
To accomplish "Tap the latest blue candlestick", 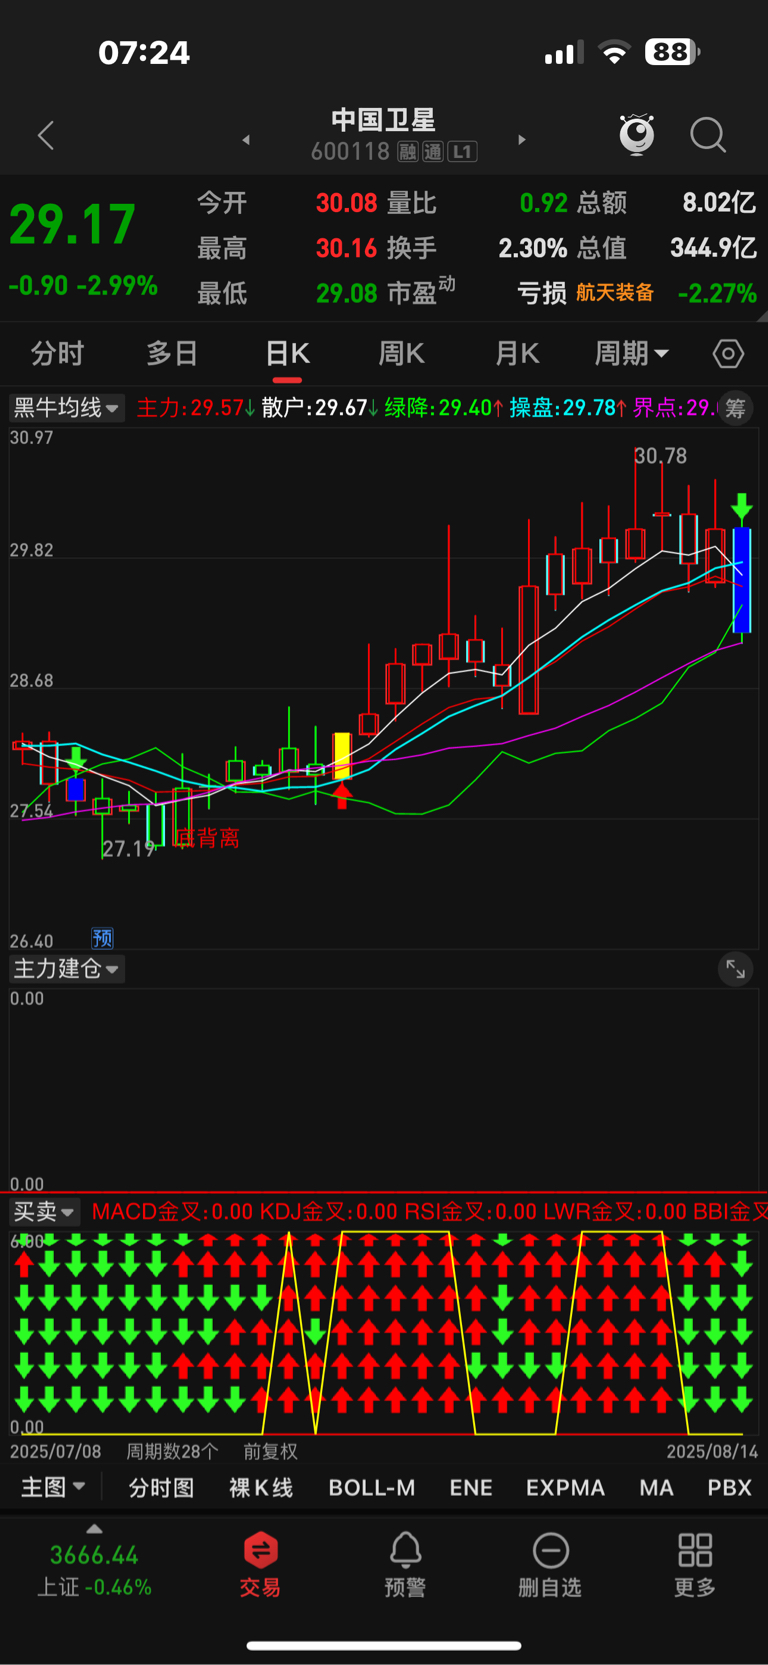I will (742, 580).
